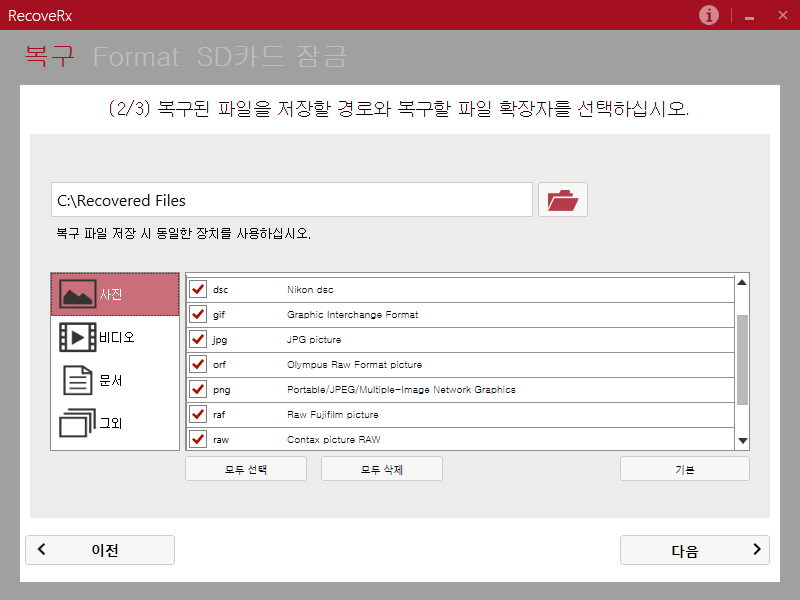Open the SD카드 잠금 tab
The height and width of the screenshot is (600, 800).
(271, 57)
